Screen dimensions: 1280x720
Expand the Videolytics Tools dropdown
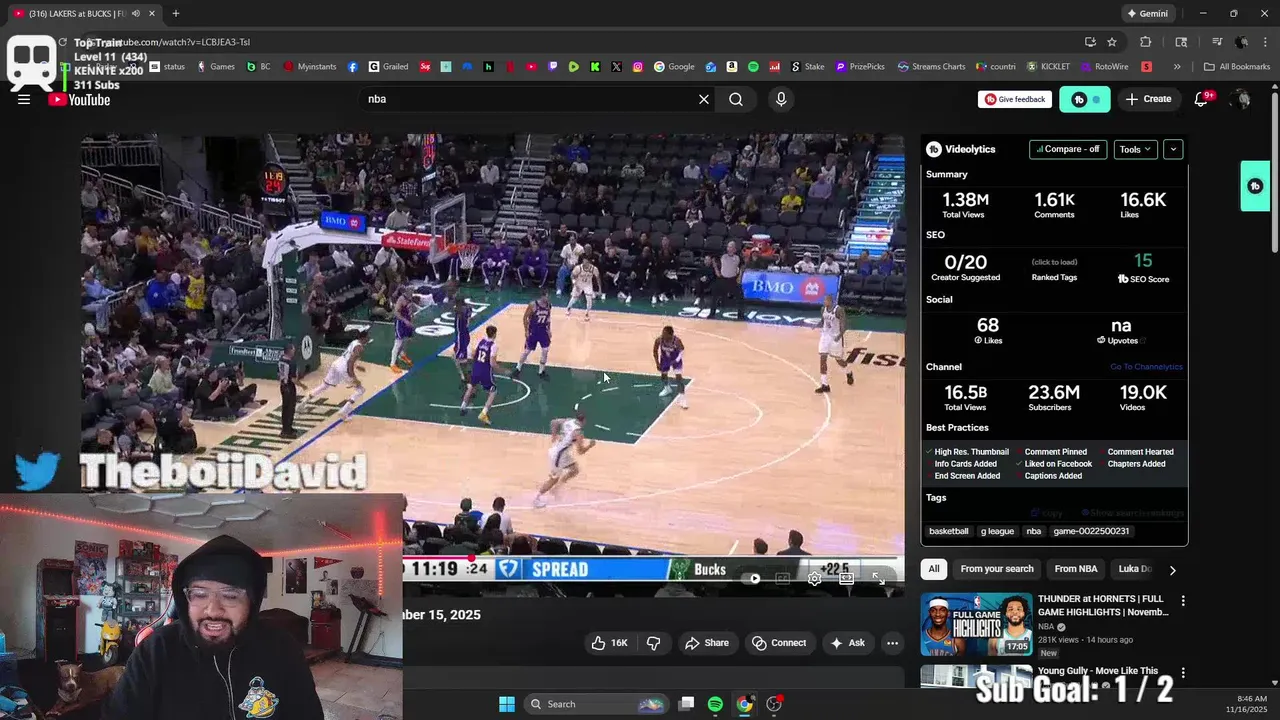(1135, 149)
